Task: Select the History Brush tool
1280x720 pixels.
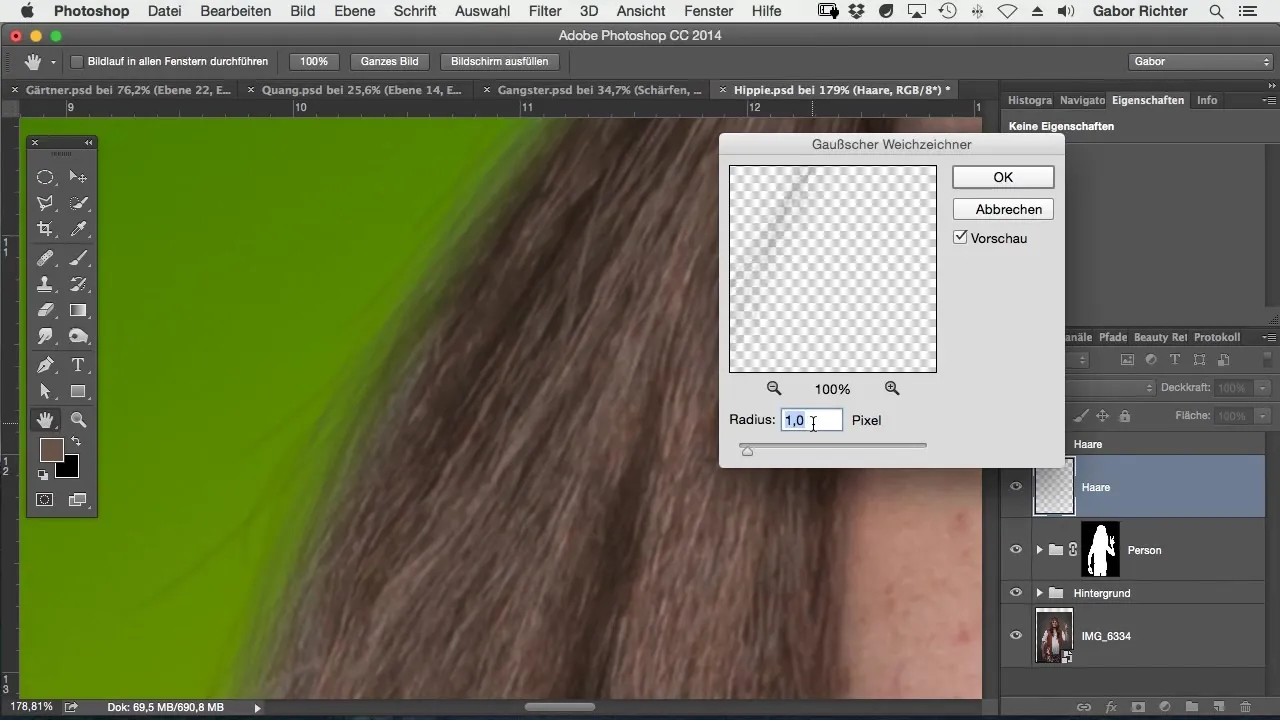Action: [78, 285]
